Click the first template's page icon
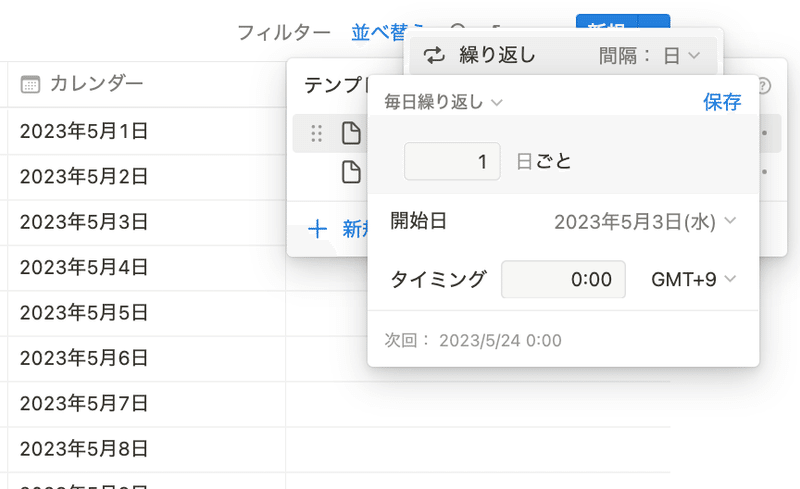Screen dimensions: 800x489 point(351,133)
